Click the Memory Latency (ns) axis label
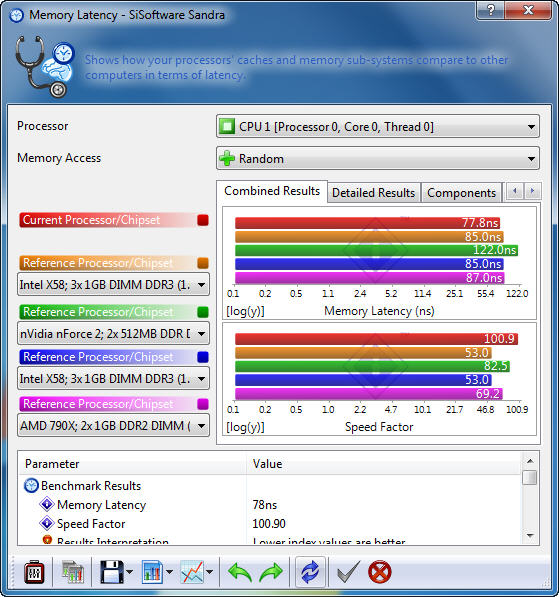This screenshot has width=559, height=597. tap(379, 311)
